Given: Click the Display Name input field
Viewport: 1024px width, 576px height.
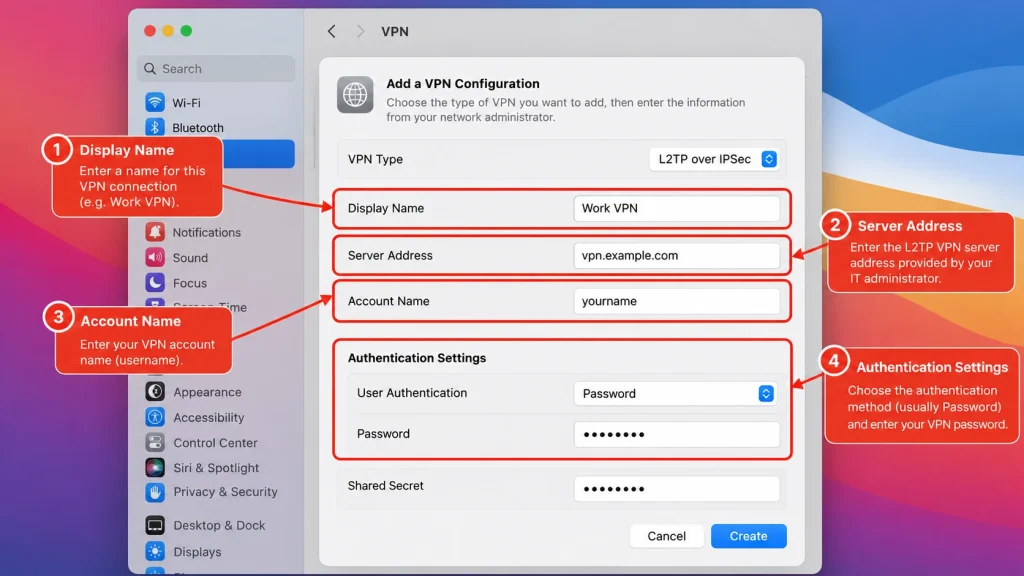Looking at the screenshot, I should click(x=677, y=208).
